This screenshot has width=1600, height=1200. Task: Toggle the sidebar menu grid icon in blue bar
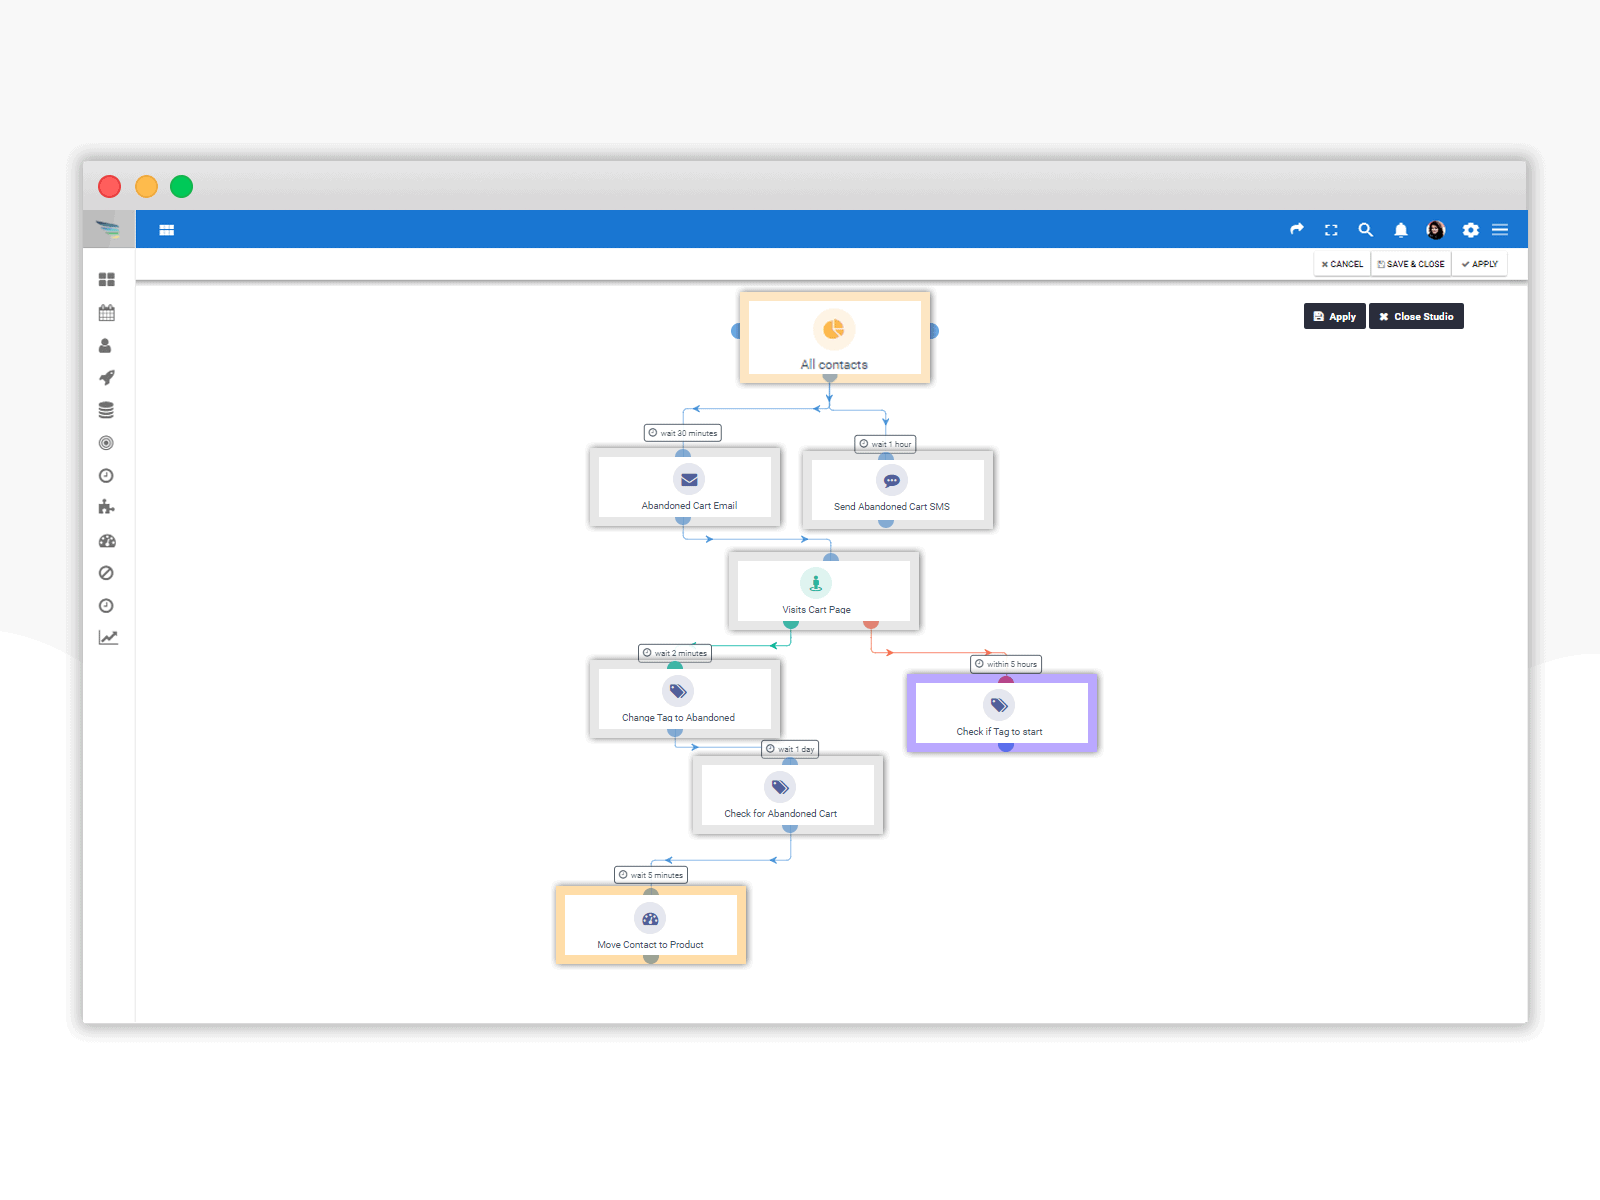[x=167, y=230]
